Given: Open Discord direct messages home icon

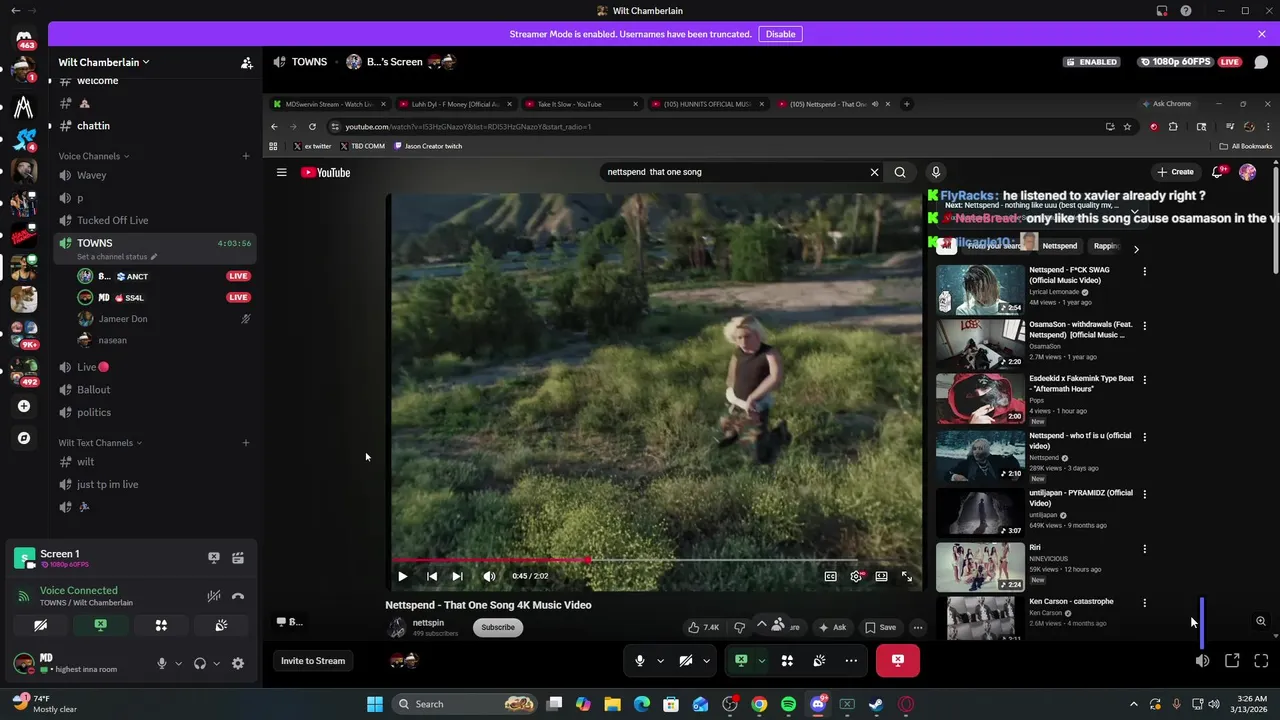Looking at the screenshot, I should pos(24,40).
